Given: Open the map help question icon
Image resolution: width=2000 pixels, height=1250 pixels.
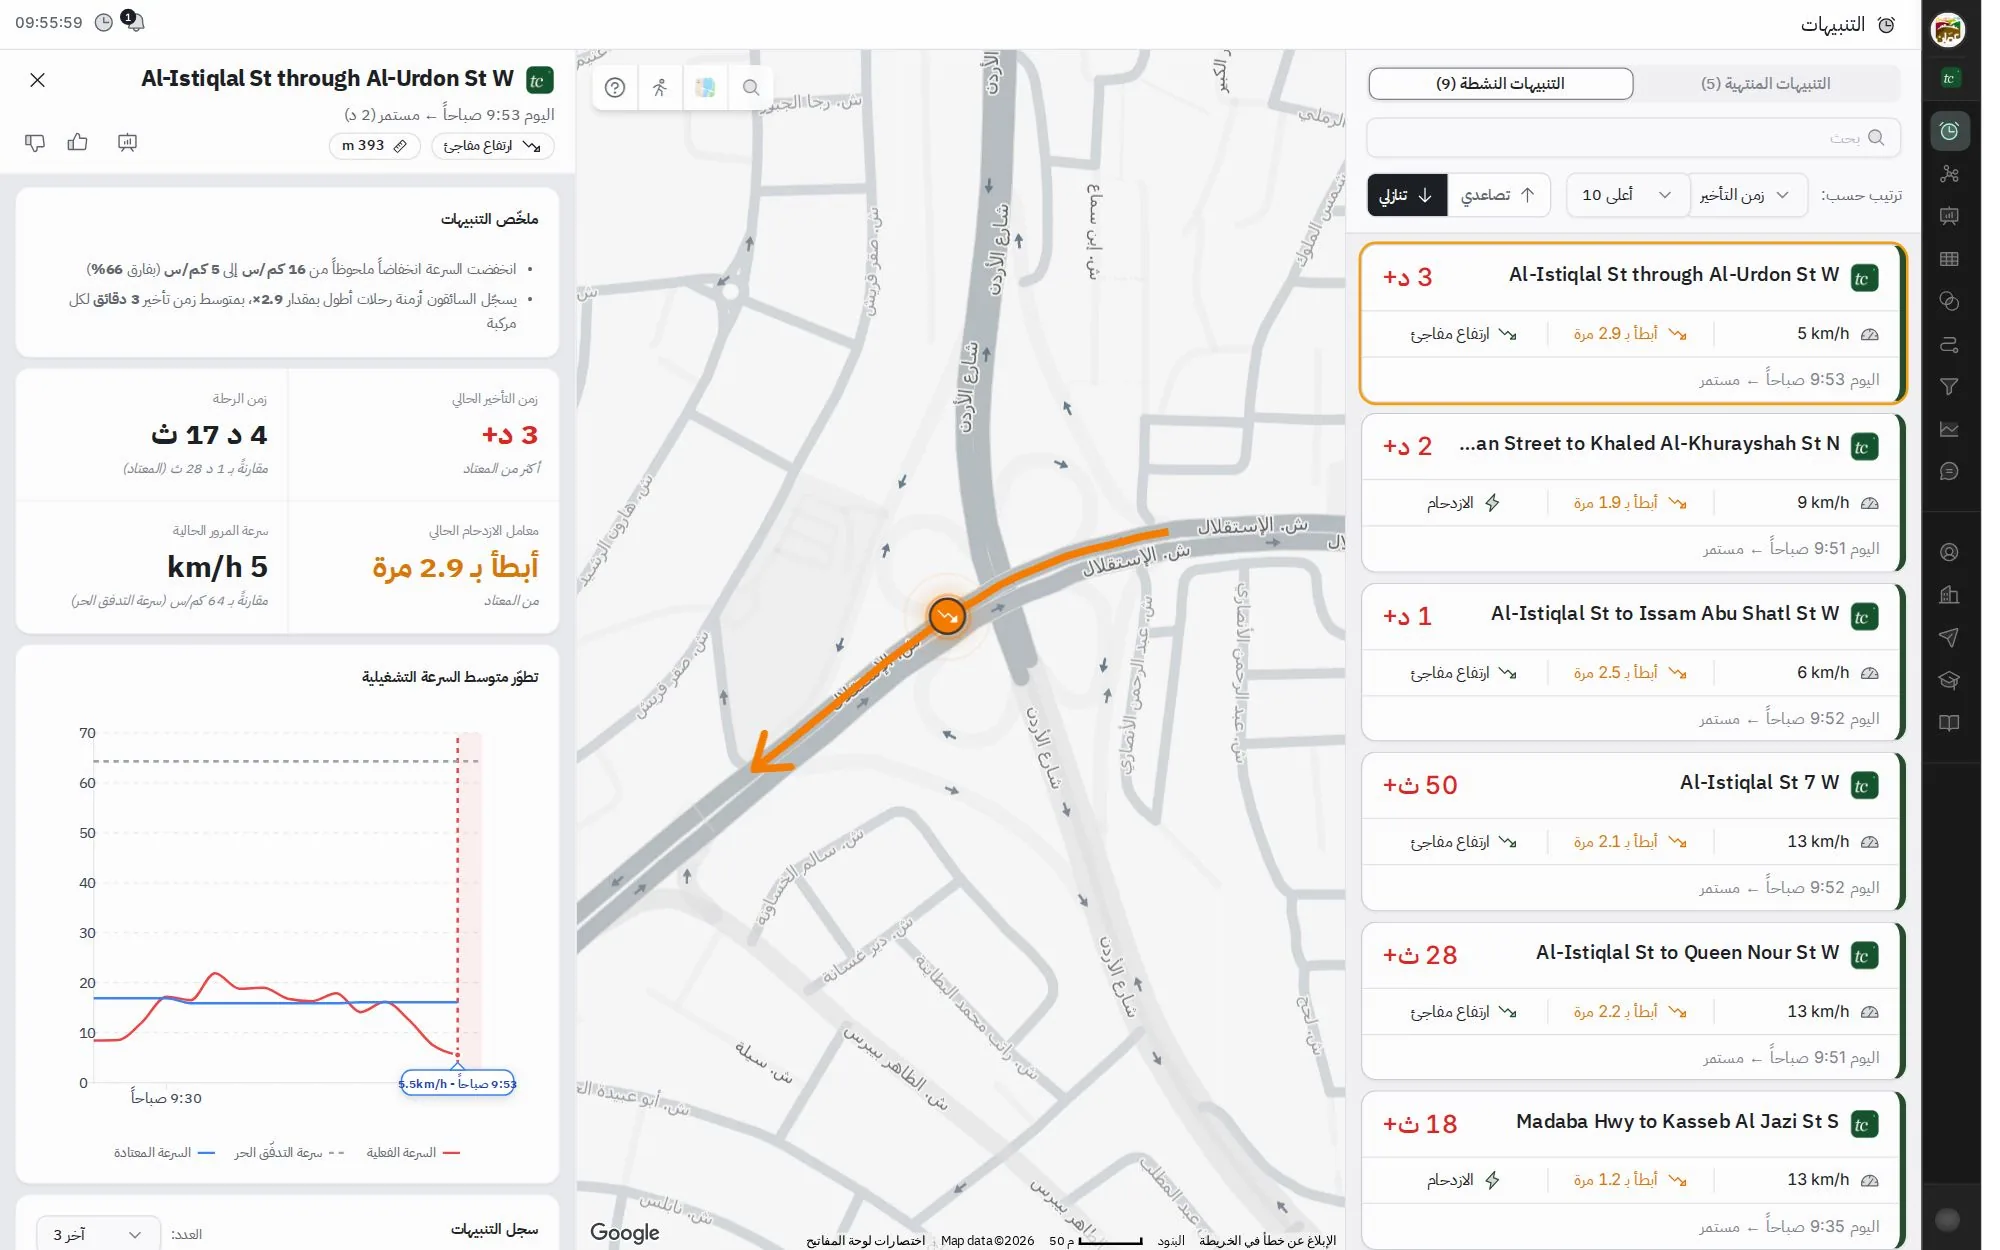Looking at the screenshot, I should 615,88.
